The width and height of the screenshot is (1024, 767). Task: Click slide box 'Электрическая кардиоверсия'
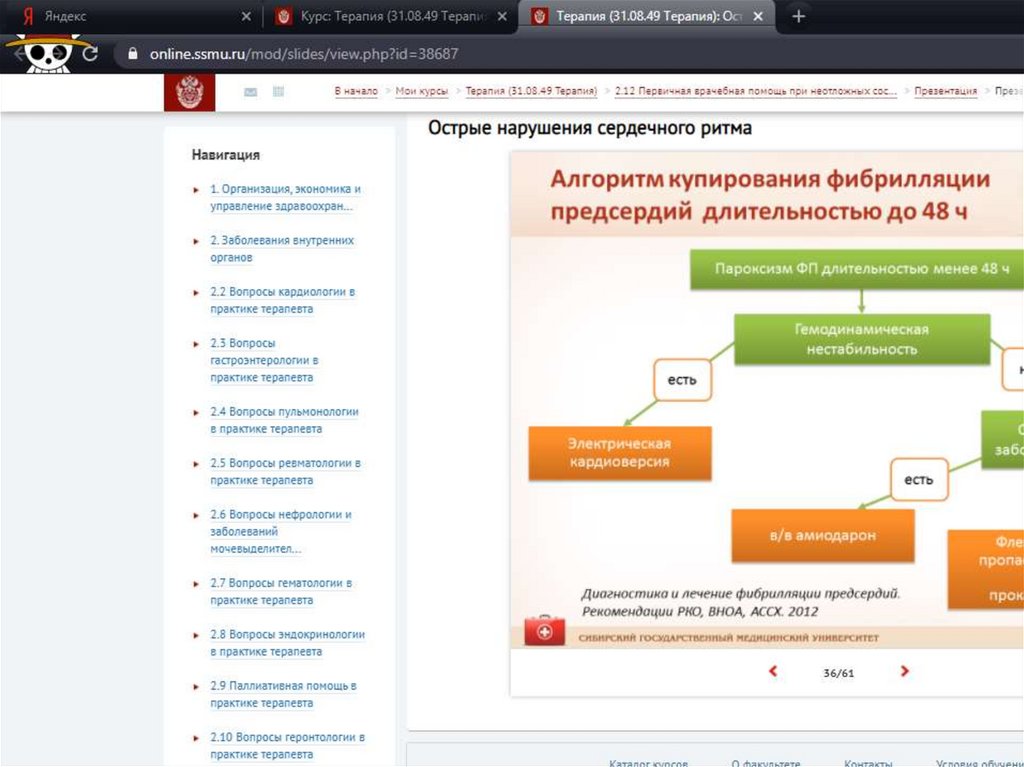(620, 453)
